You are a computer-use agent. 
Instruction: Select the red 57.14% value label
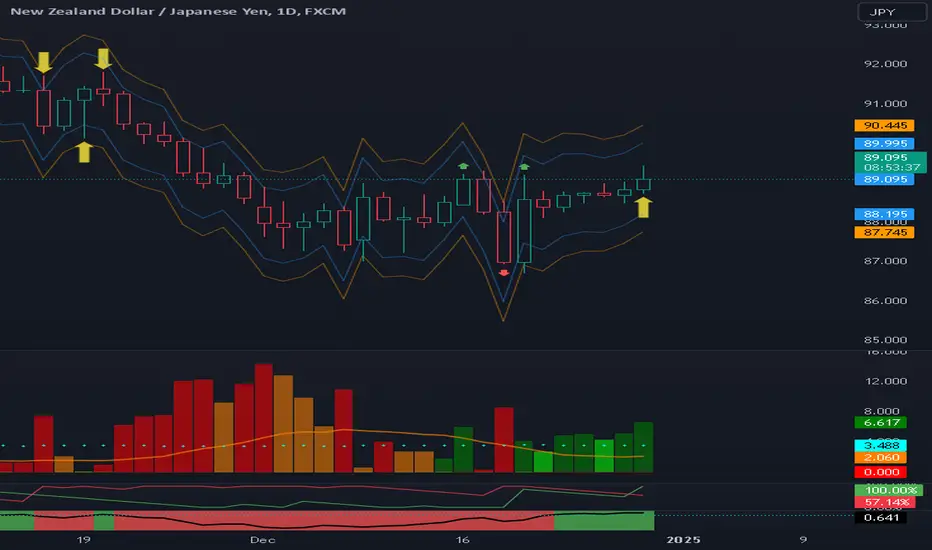[885, 502]
